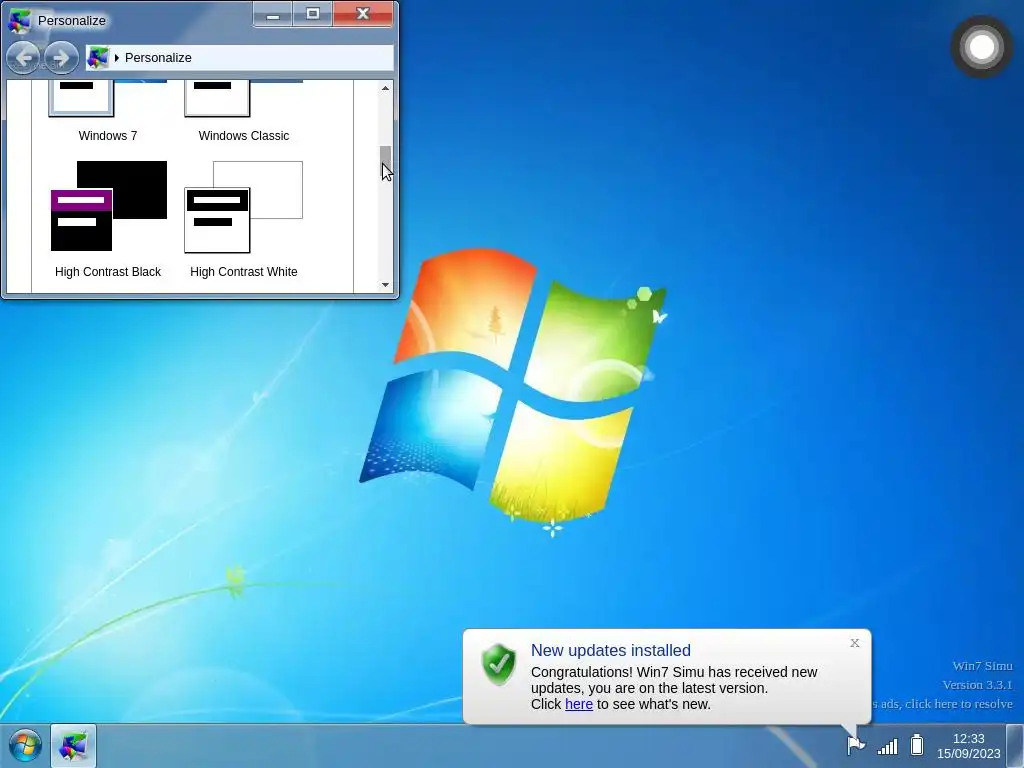Click the 'Windows 7' theme label
Image resolution: width=1024 pixels, height=768 pixels.
(108, 136)
